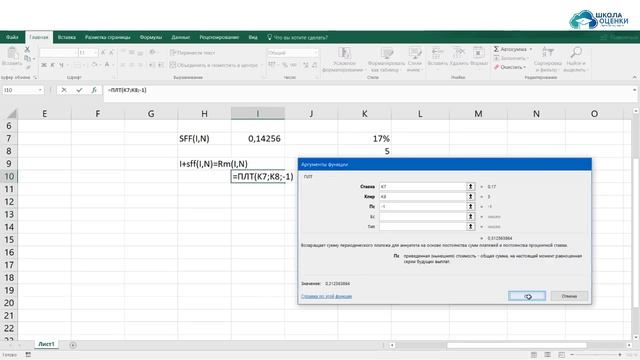This screenshot has height=360, width=640.
Task: Switch to the Data (Данные) tab
Action: (180, 37)
